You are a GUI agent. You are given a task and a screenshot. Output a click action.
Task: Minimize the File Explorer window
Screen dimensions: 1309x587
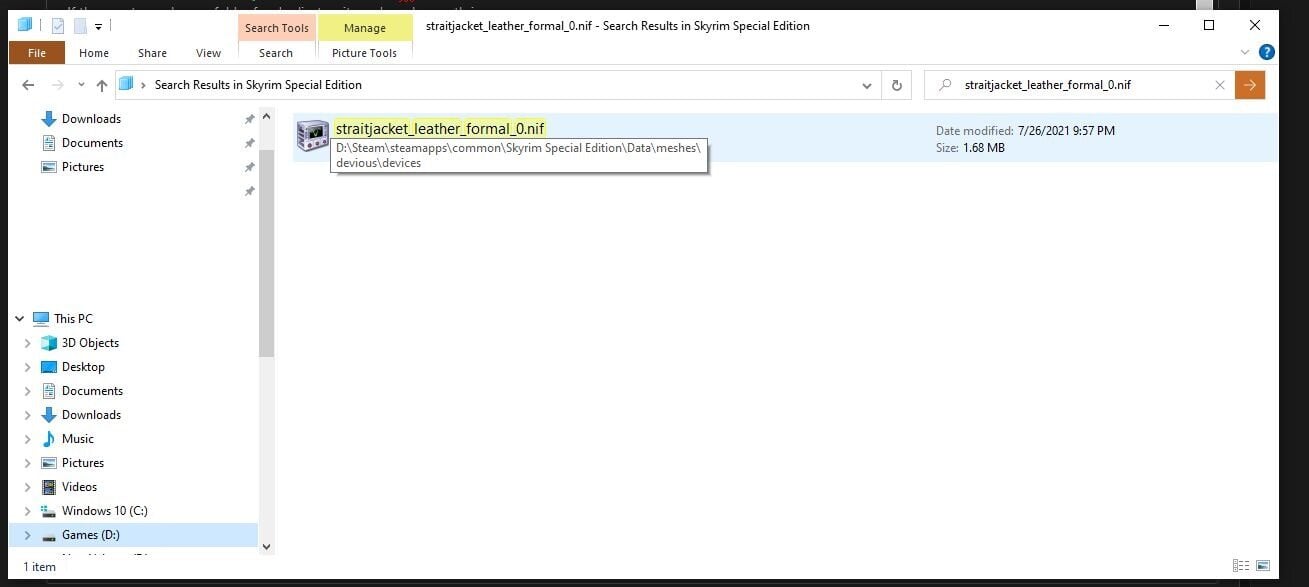pyautogui.click(x=1162, y=25)
